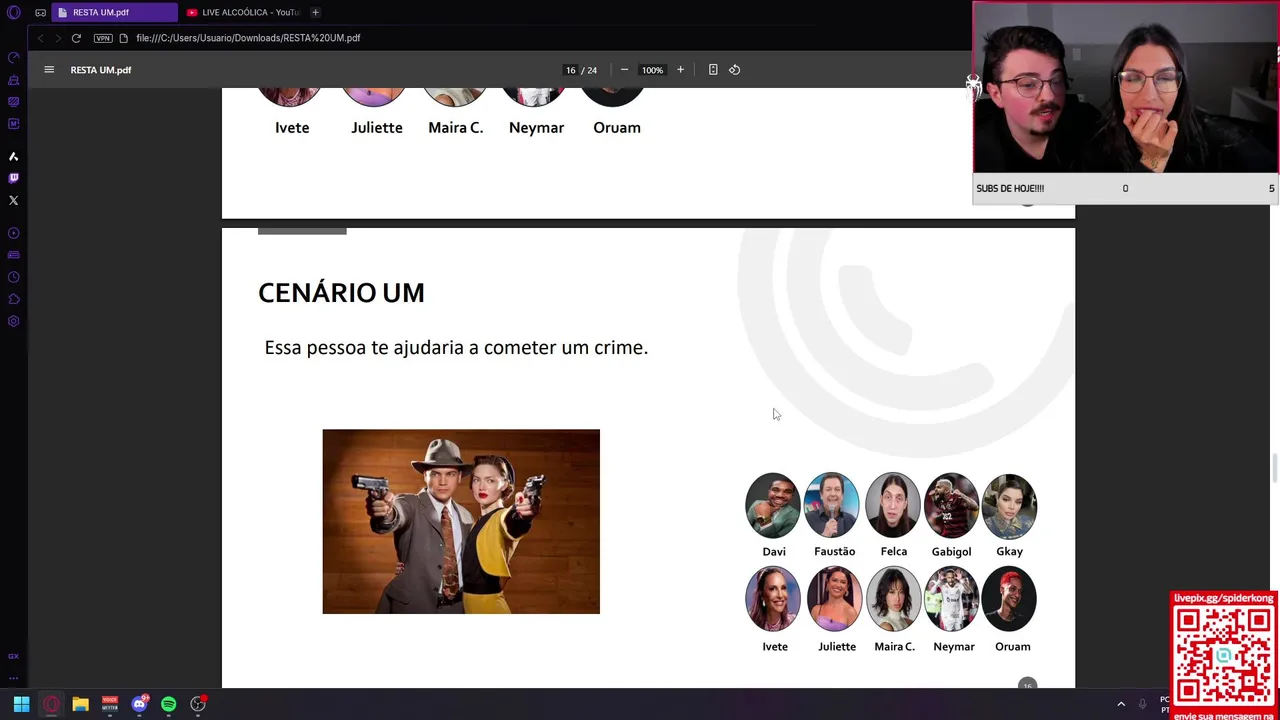1280x720 pixels.
Task: Open X (Twitter) in the sidebar
Action: pyautogui.click(x=13, y=200)
